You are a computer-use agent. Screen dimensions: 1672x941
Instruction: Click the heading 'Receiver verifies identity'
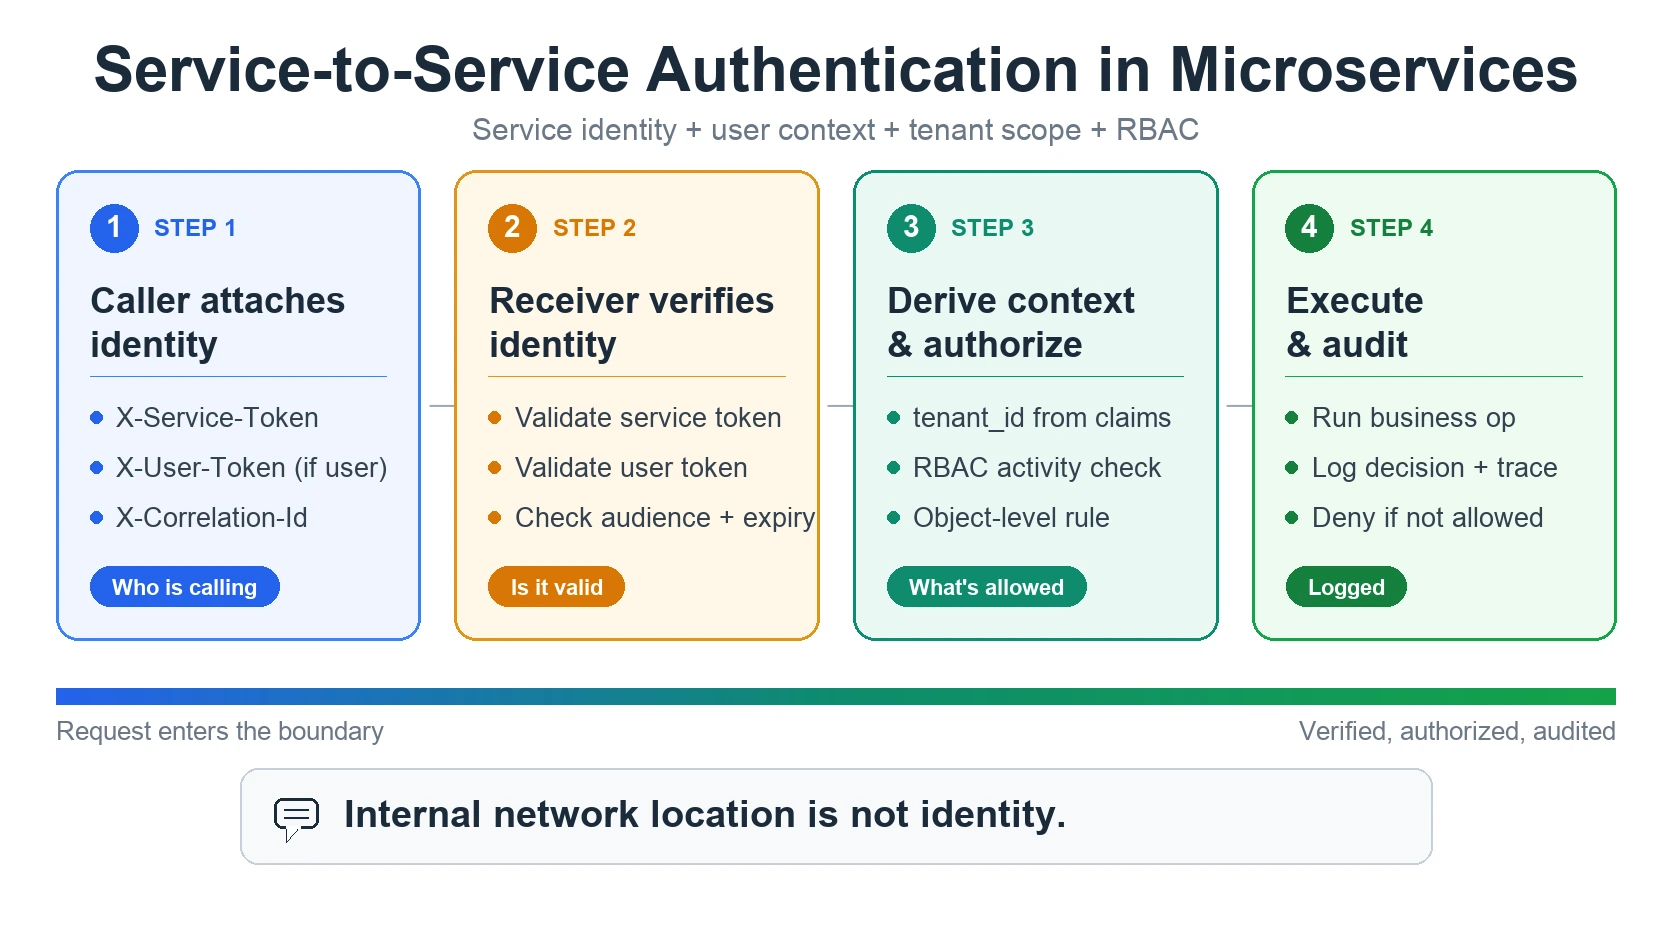pyautogui.click(x=631, y=322)
